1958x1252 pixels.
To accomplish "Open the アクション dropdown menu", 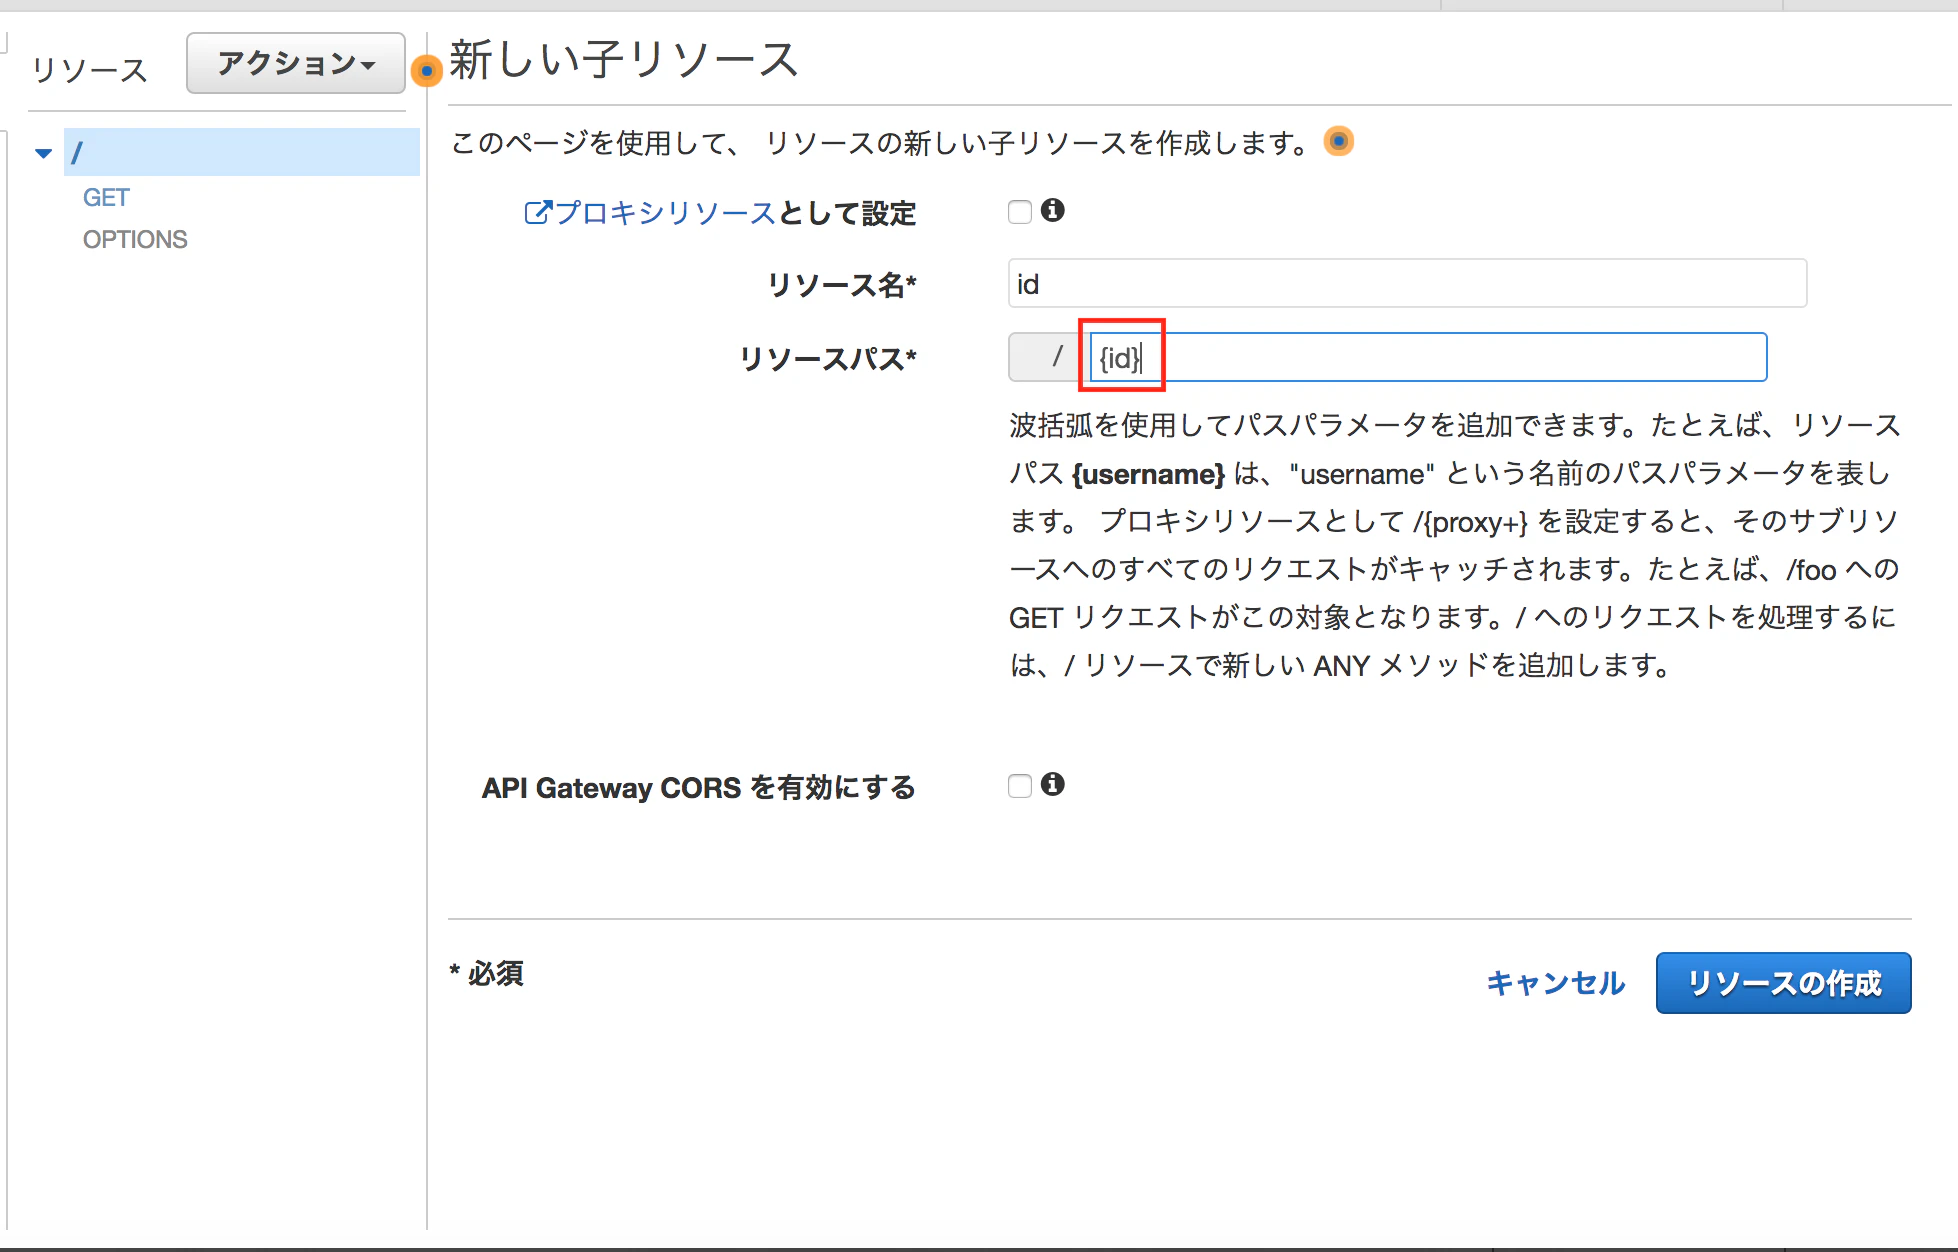I will pyautogui.click(x=296, y=64).
